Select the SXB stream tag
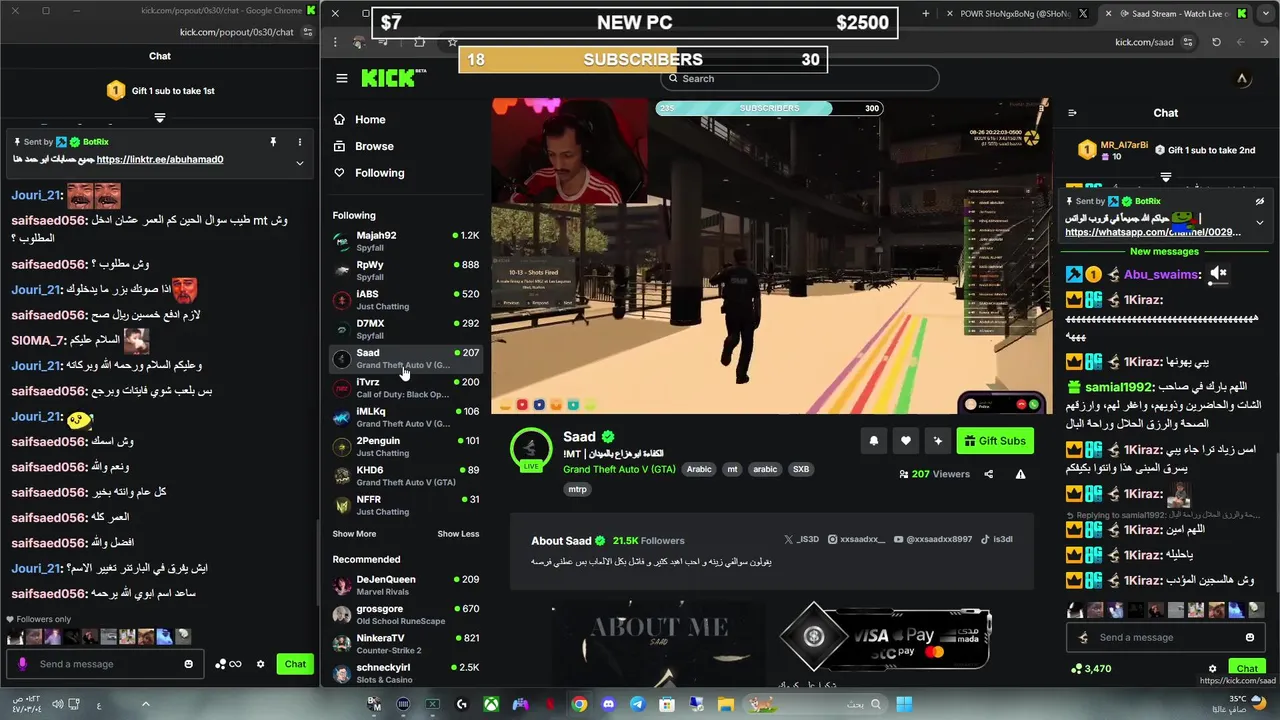 (801, 469)
